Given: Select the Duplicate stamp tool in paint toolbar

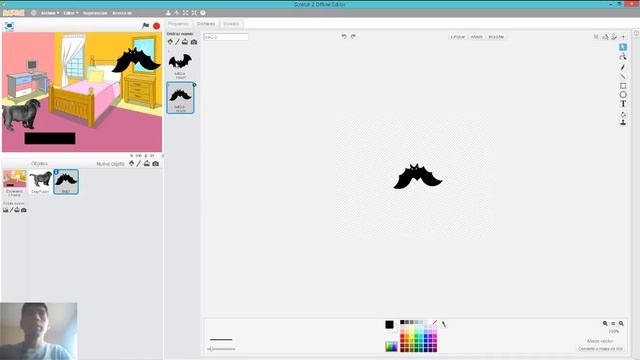Looking at the screenshot, I should click(623, 122).
